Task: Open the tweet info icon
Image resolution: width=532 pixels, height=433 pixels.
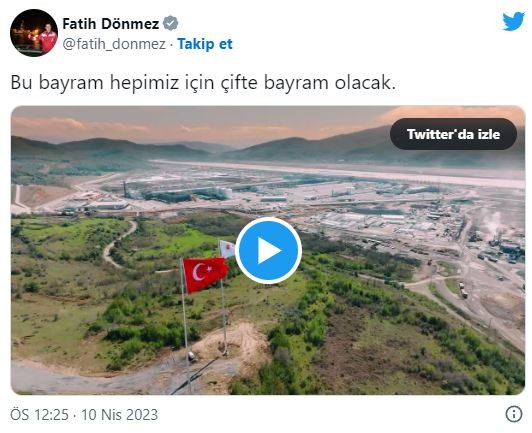Action: coord(514,414)
